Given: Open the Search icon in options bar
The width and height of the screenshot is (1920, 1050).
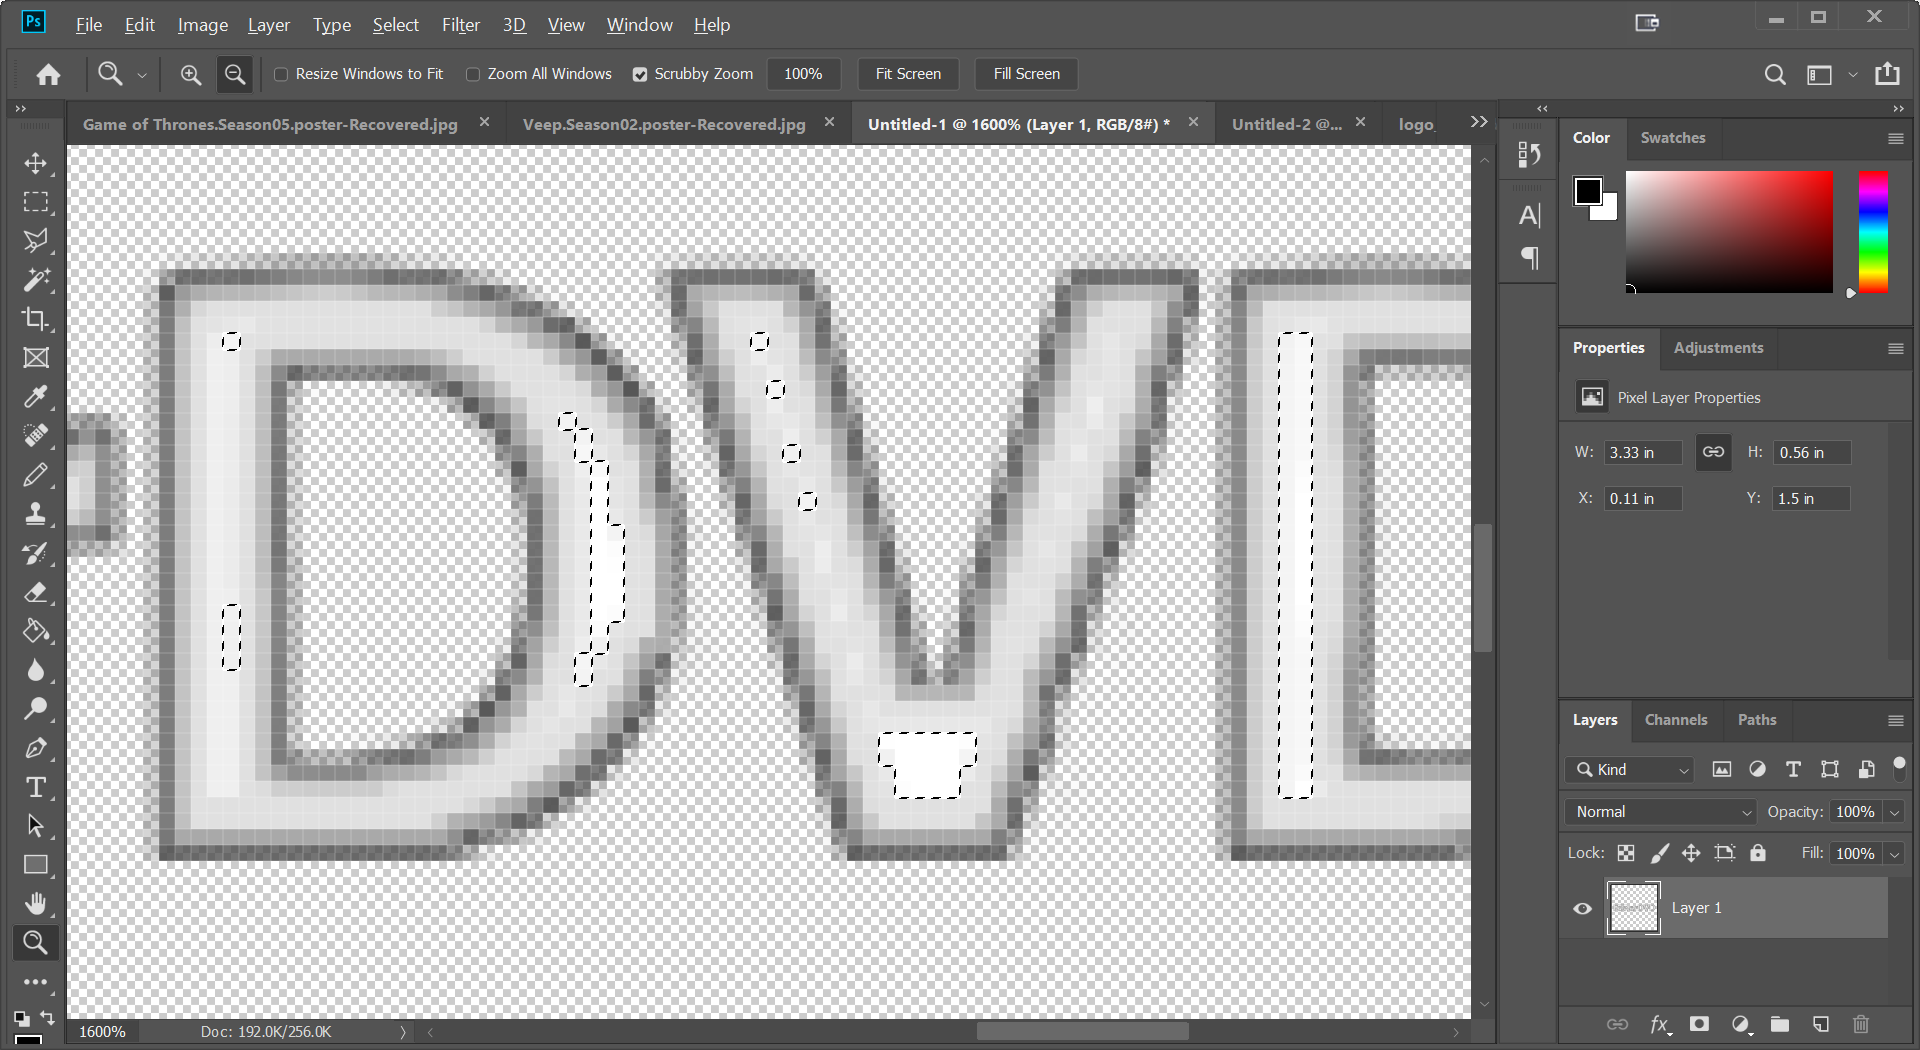Looking at the screenshot, I should (x=1775, y=74).
